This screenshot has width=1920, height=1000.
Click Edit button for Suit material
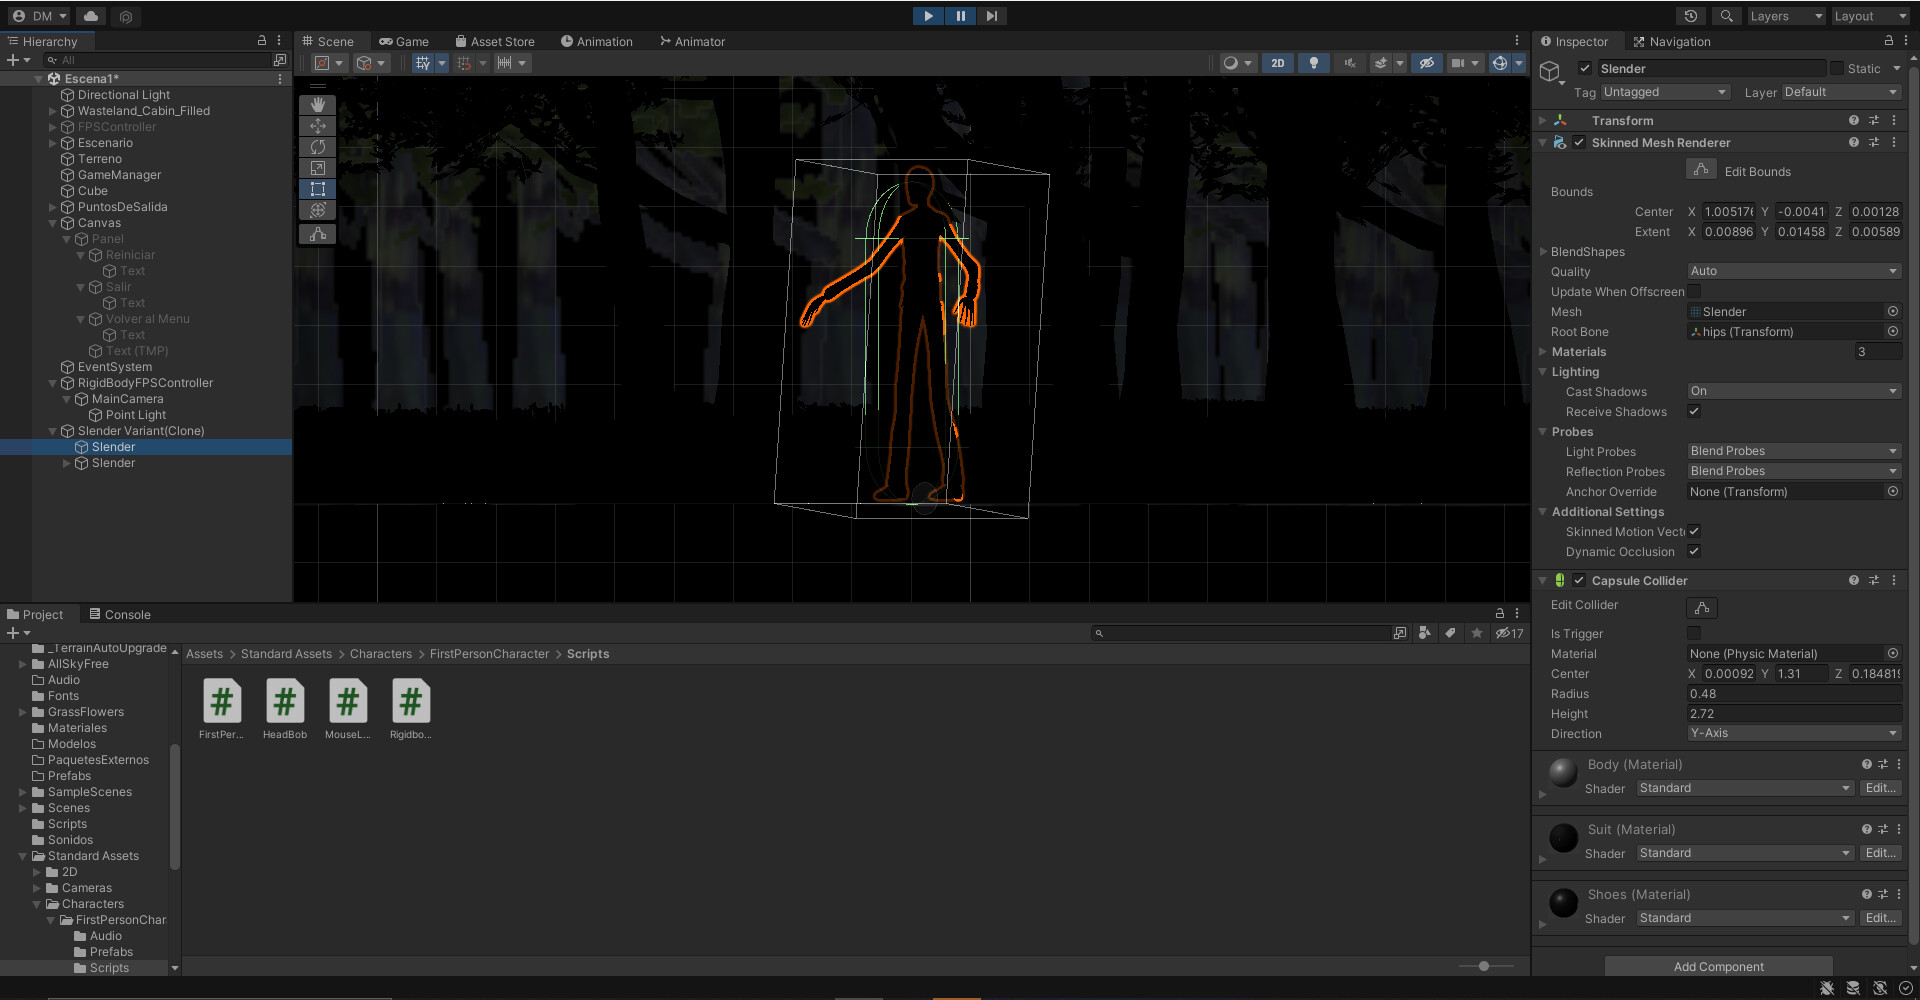coord(1880,853)
